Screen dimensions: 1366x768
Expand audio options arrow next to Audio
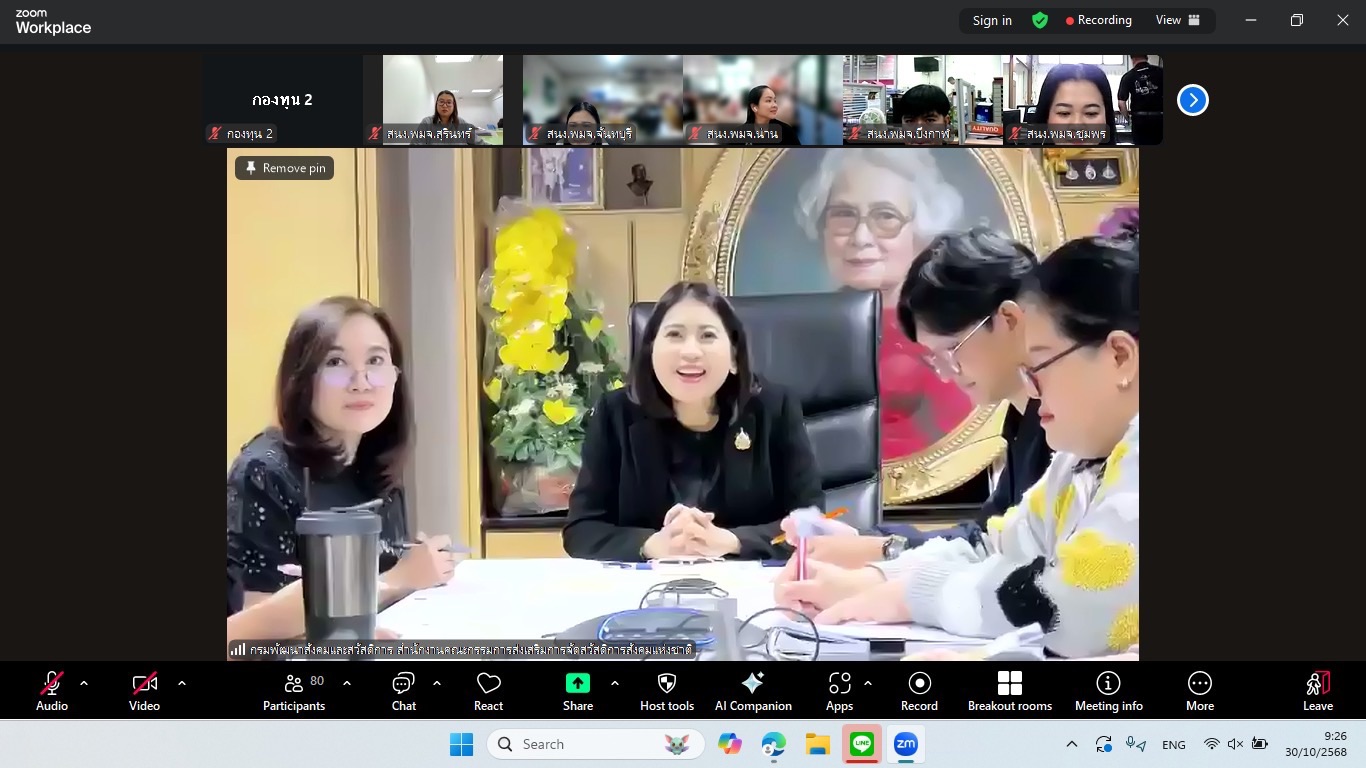point(84,684)
